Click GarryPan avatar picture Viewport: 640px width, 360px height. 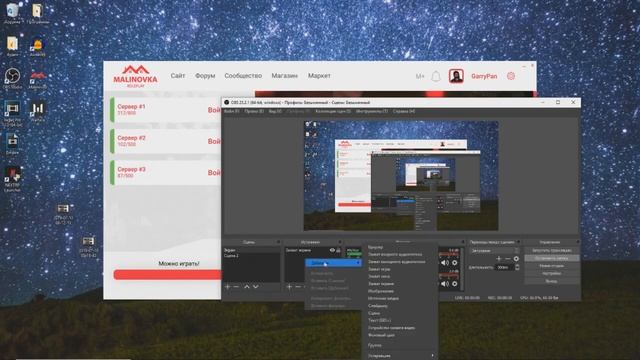coord(456,76)
